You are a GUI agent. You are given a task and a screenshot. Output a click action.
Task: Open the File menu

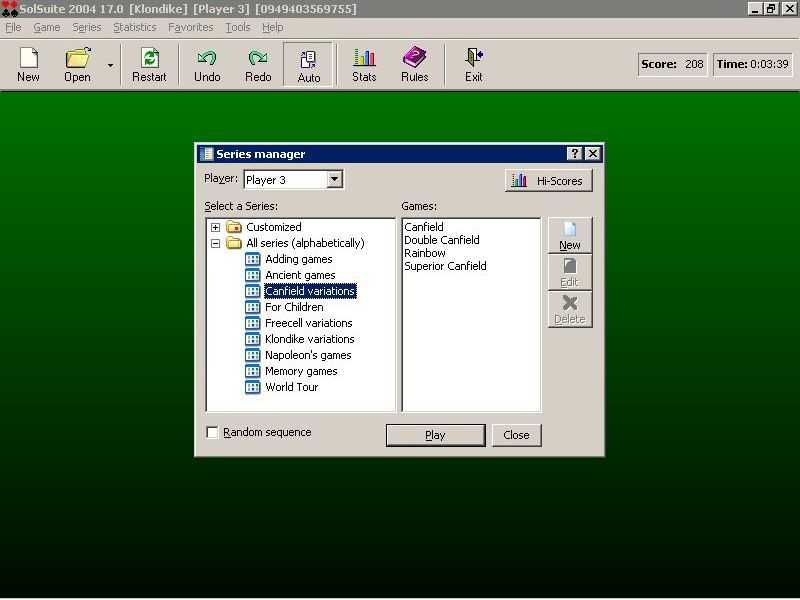pos(13,27)
